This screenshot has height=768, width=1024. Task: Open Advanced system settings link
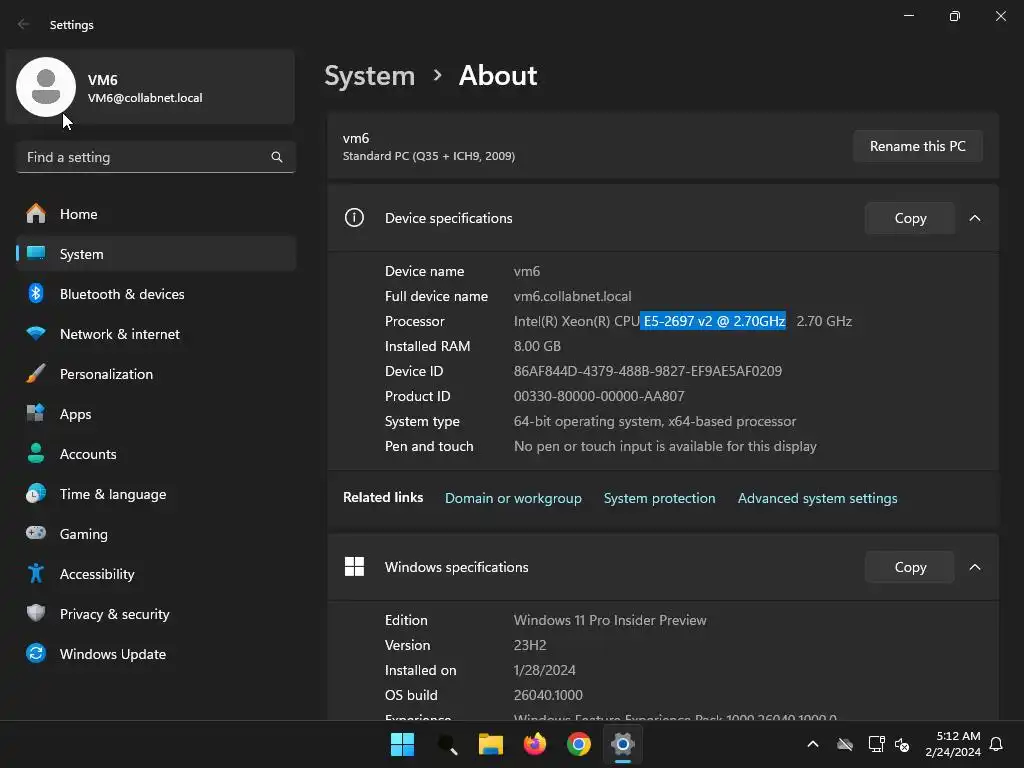pos(818,498)
